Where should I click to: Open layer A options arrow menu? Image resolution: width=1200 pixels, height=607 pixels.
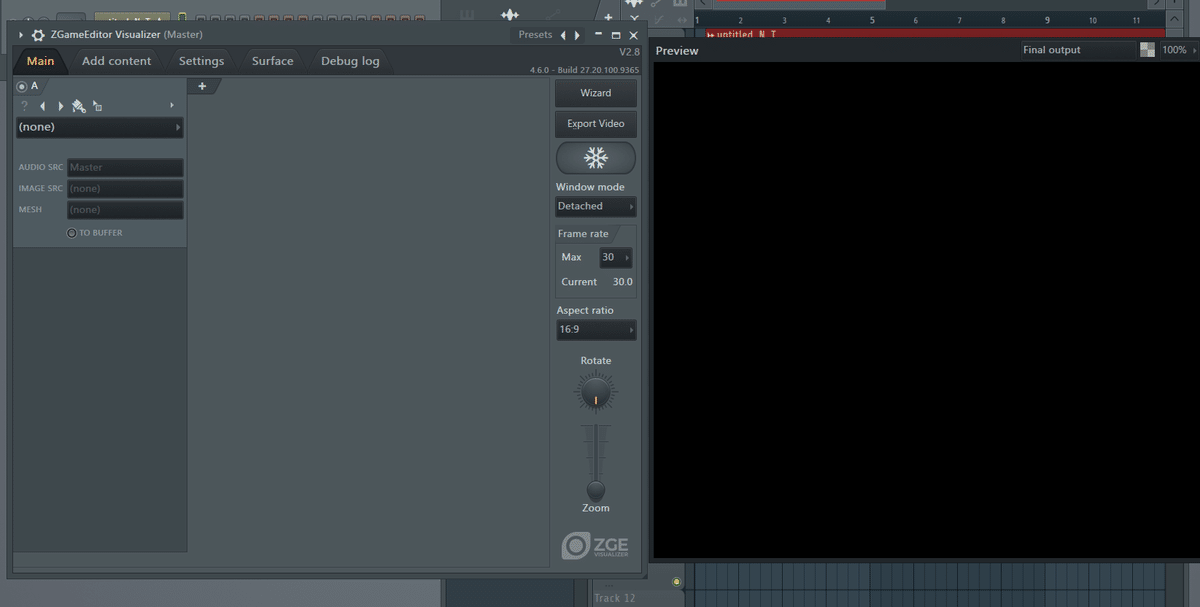click(x=172, y=105)
